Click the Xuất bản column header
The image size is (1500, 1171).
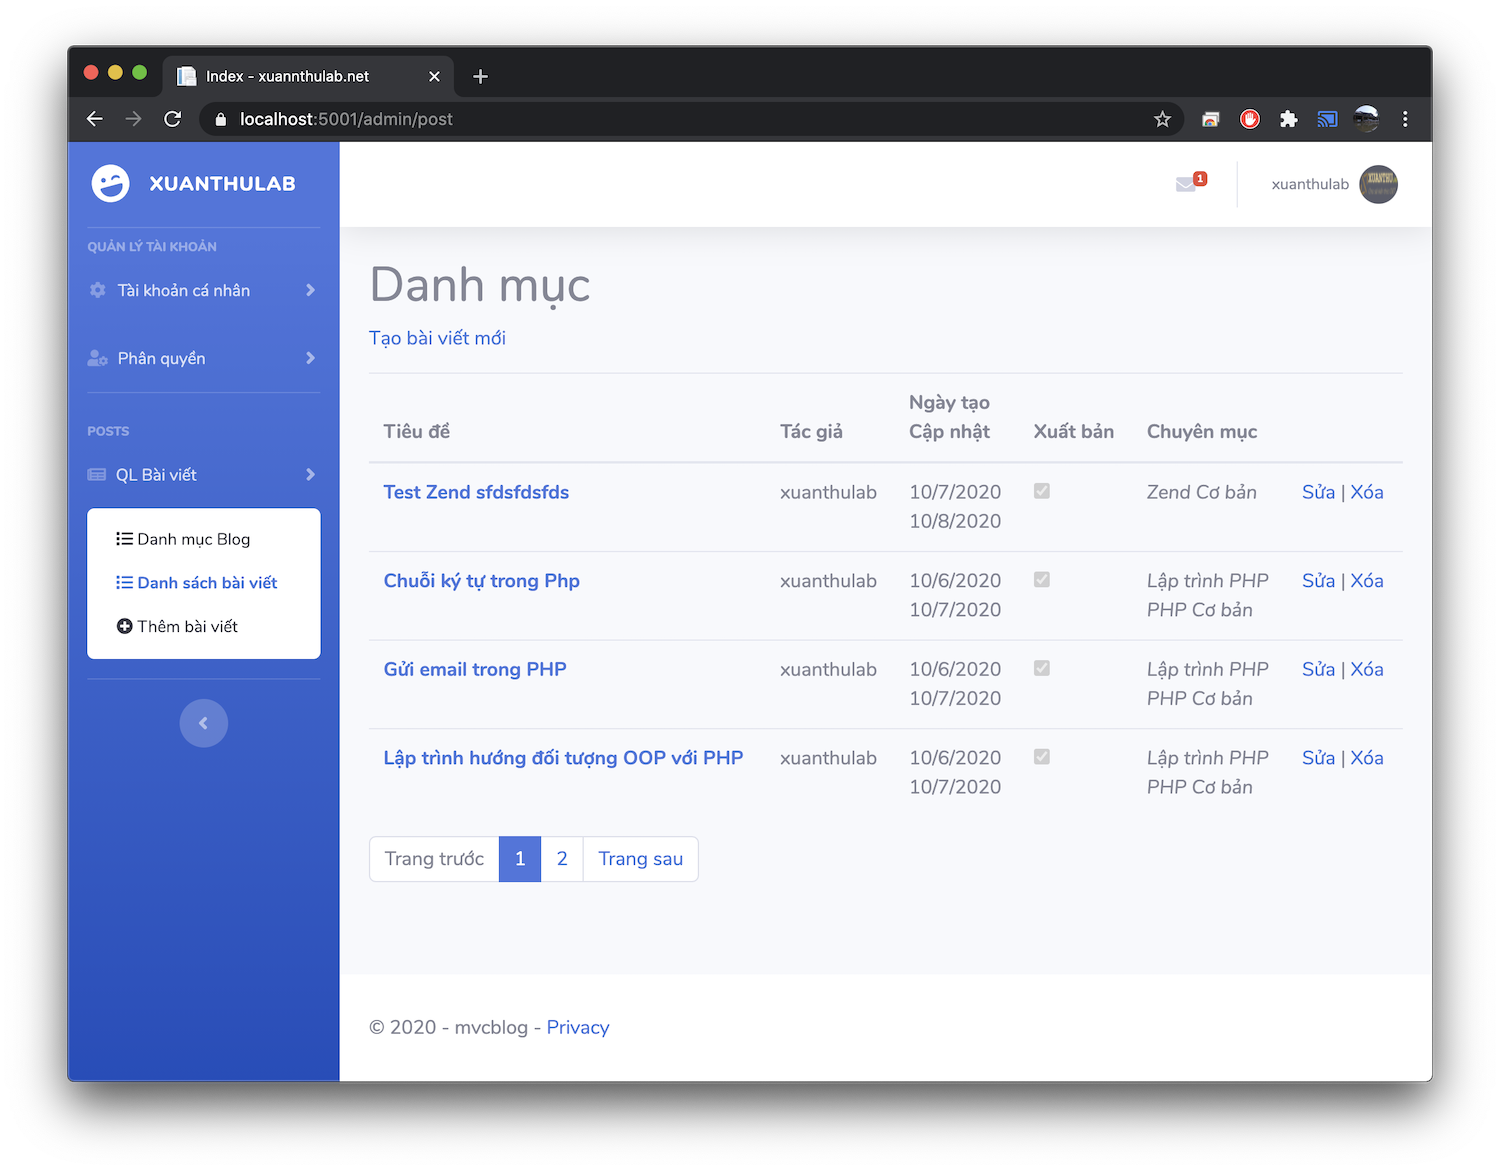(1074, 431)
